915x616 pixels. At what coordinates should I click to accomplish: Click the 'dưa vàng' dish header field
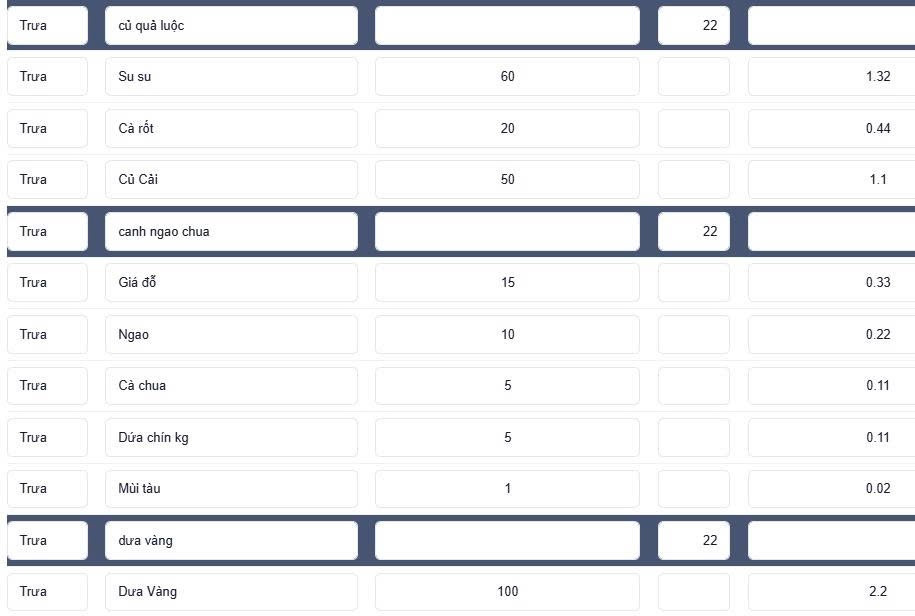pyautogui.click(x=231, y=540)
